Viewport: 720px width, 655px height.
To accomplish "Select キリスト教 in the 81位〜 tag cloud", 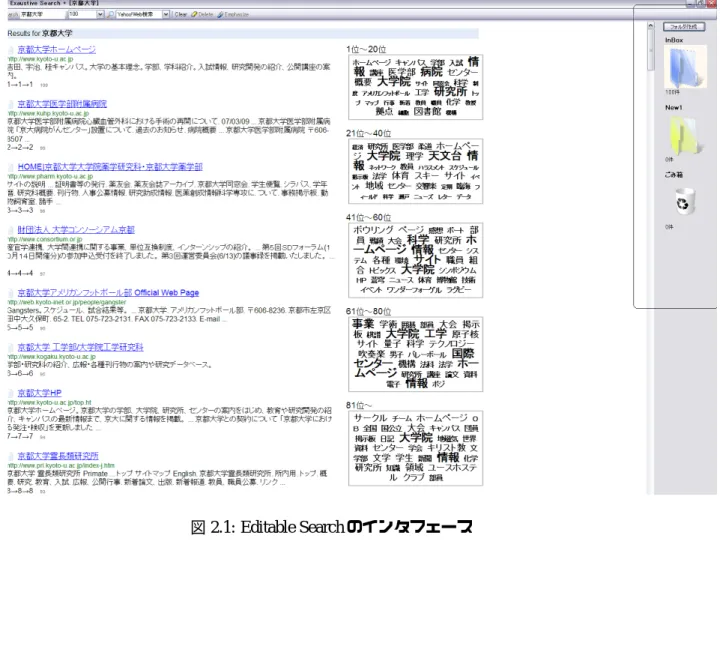I will [446, 447].
